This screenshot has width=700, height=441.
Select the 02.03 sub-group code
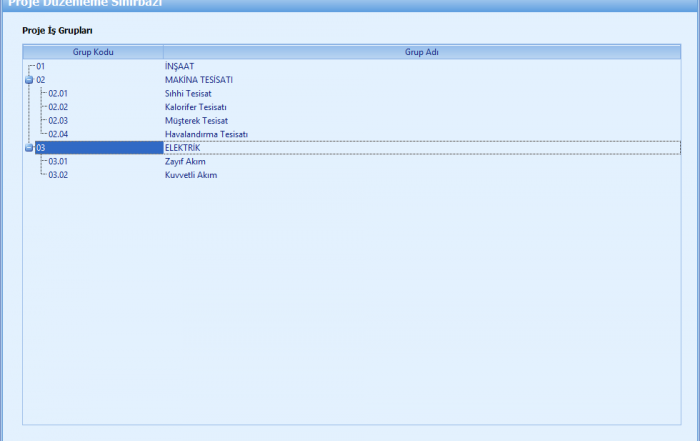tap(57, 120)
